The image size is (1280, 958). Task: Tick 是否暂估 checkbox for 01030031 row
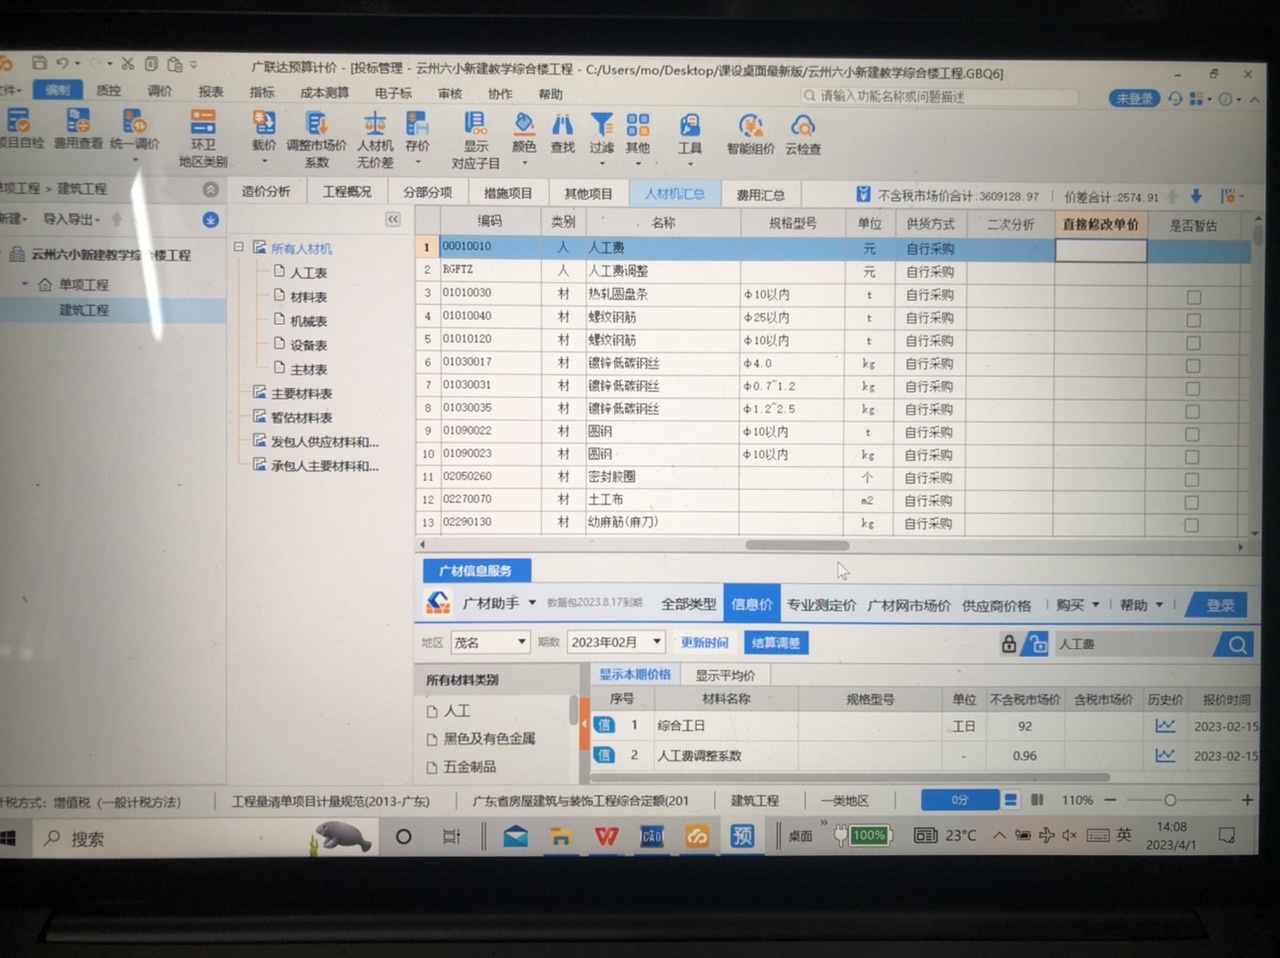coord(1193,389)
